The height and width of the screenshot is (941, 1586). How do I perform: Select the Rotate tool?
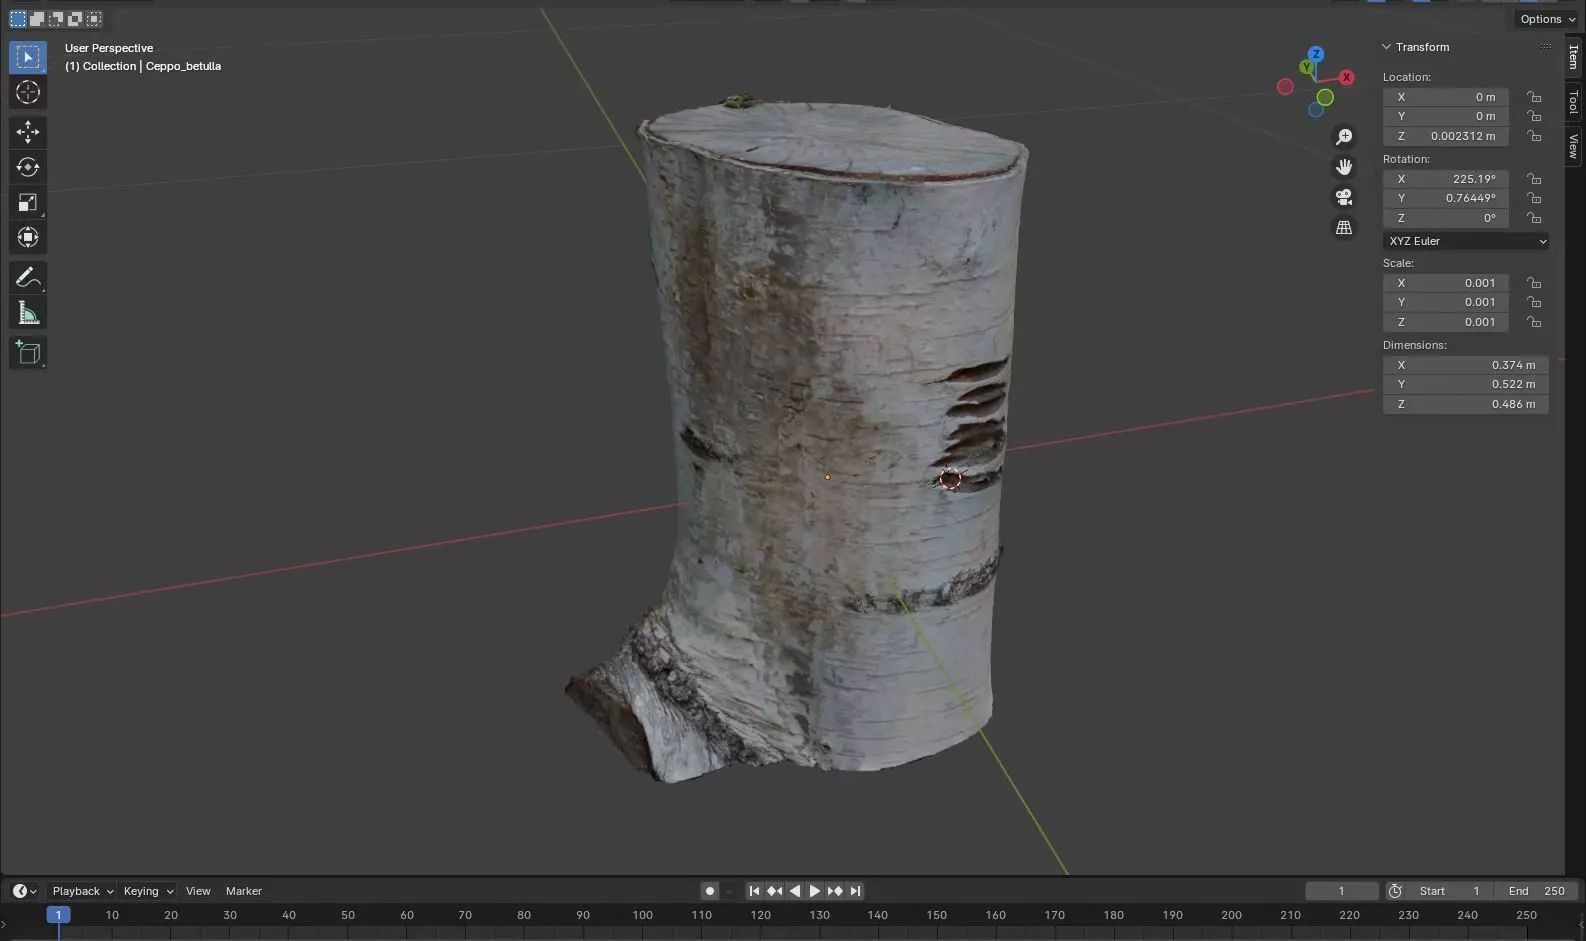[x=28, y=167]
